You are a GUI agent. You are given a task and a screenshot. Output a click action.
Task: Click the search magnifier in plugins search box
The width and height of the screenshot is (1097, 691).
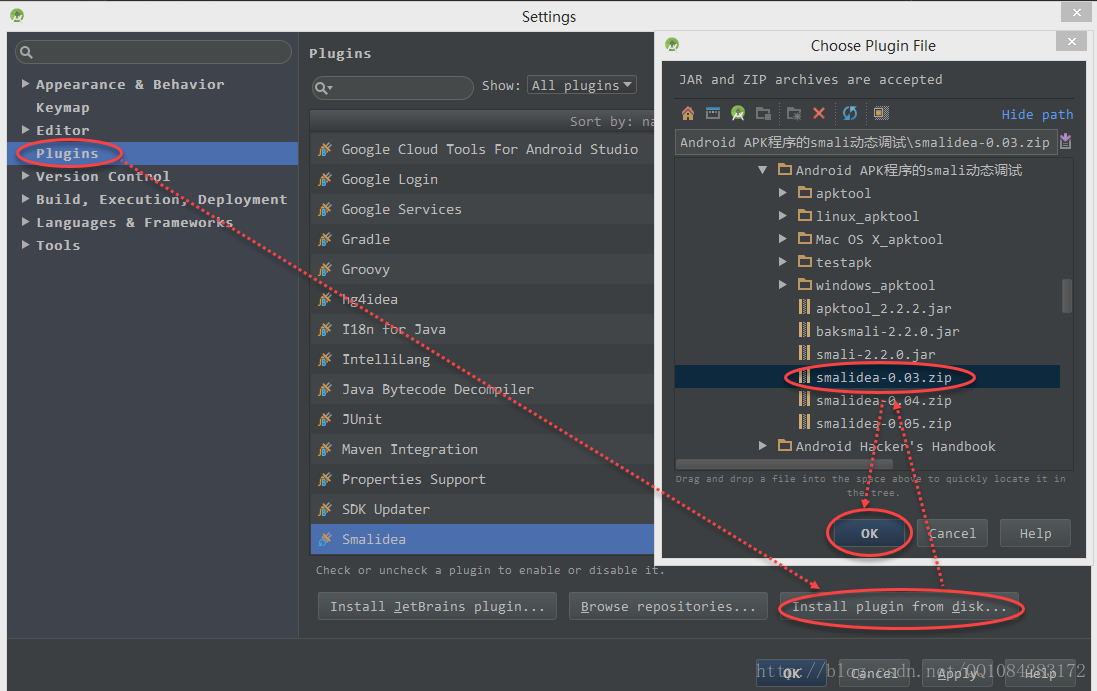click(x=323, y=87)
